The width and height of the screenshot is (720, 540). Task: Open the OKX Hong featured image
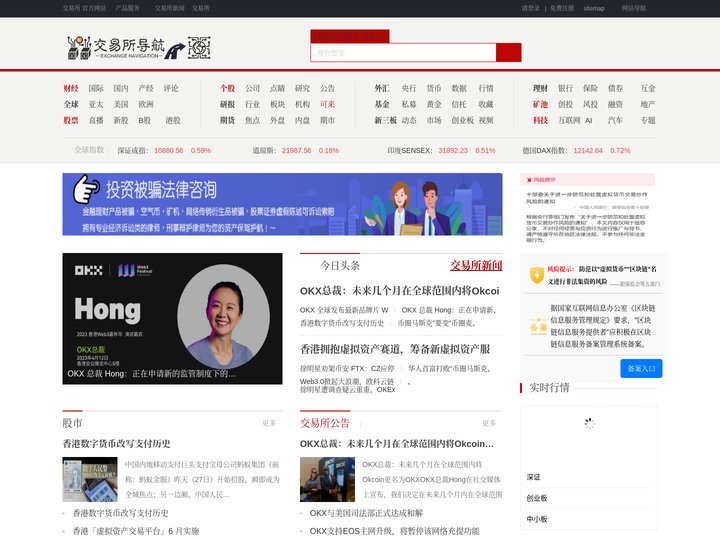tap(172, 319)
